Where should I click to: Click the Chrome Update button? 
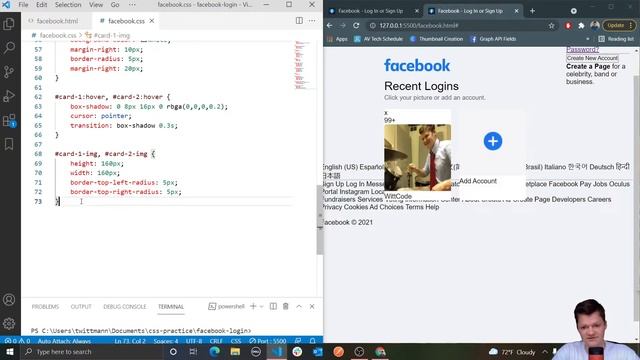pyautogui.click(x=620, y=25)
